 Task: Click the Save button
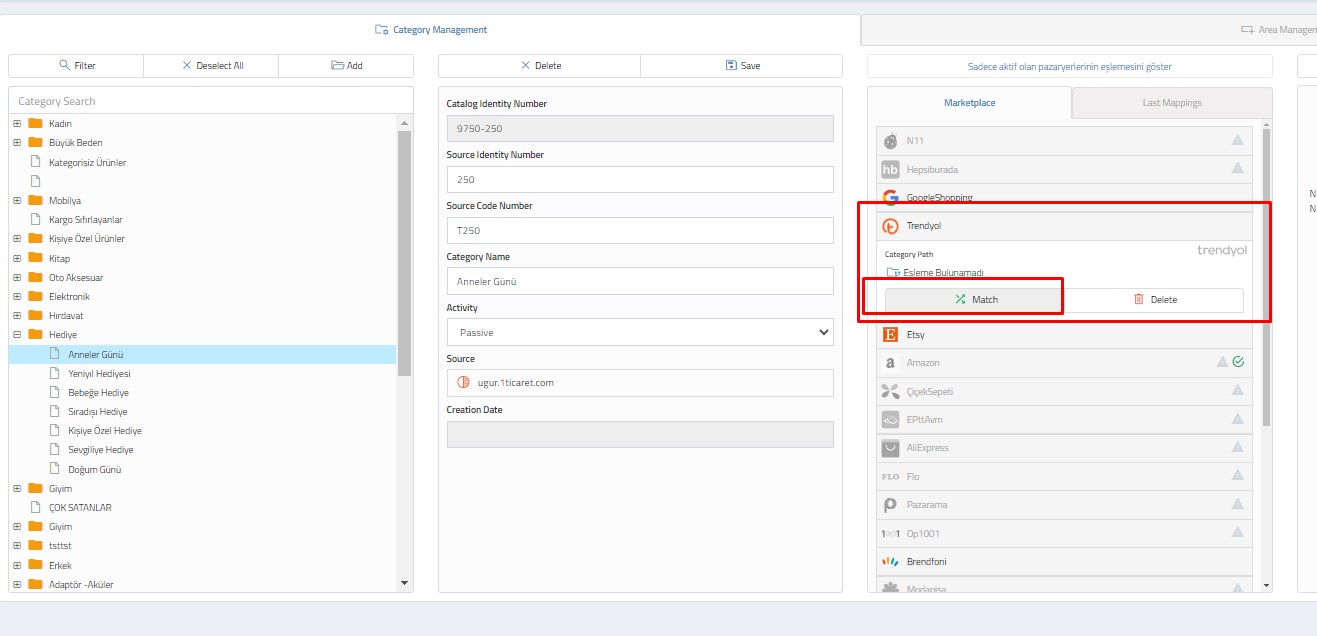[741, 66]
